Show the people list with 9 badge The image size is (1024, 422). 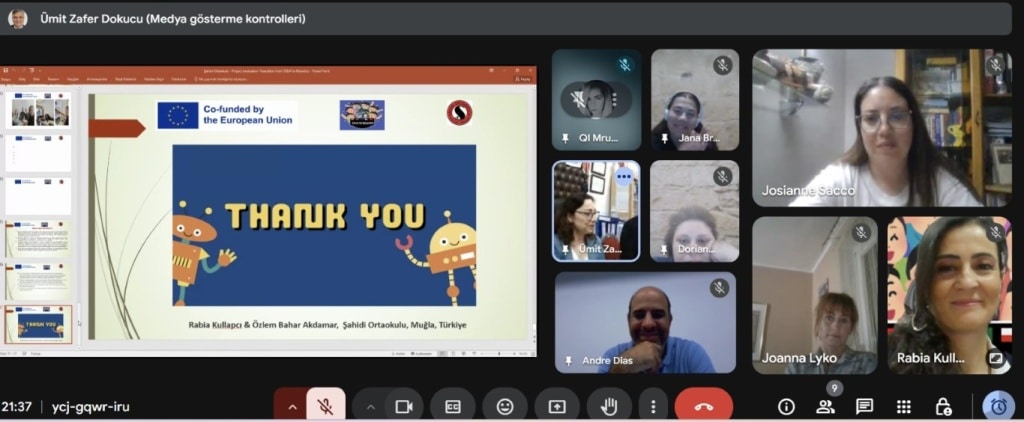pyautogui.click(x=825, y=406)
